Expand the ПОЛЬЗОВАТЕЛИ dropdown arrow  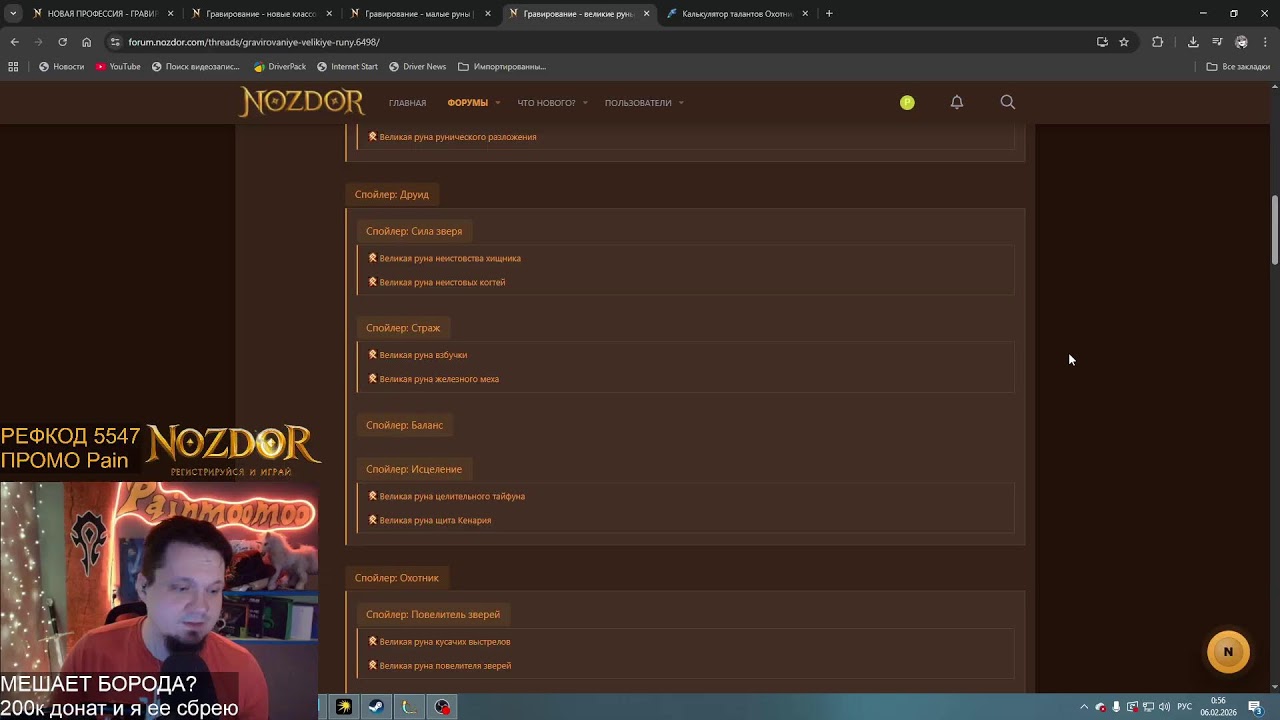coord(681,103)
